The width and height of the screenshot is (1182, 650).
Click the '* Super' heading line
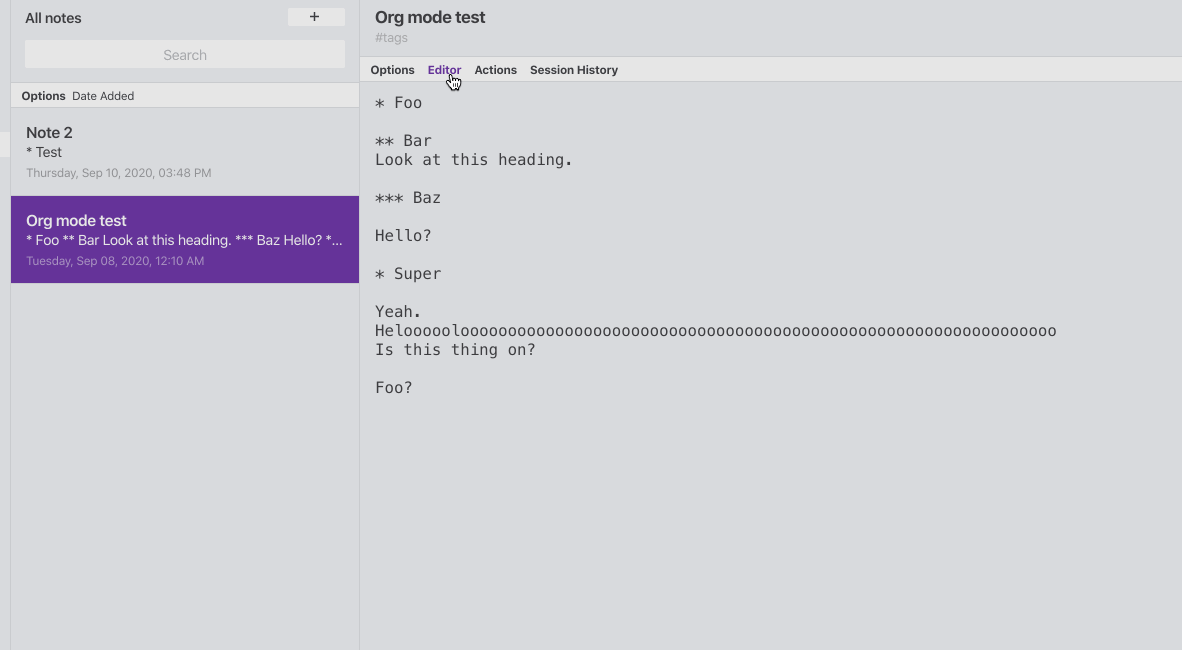[x=408, y=274]
